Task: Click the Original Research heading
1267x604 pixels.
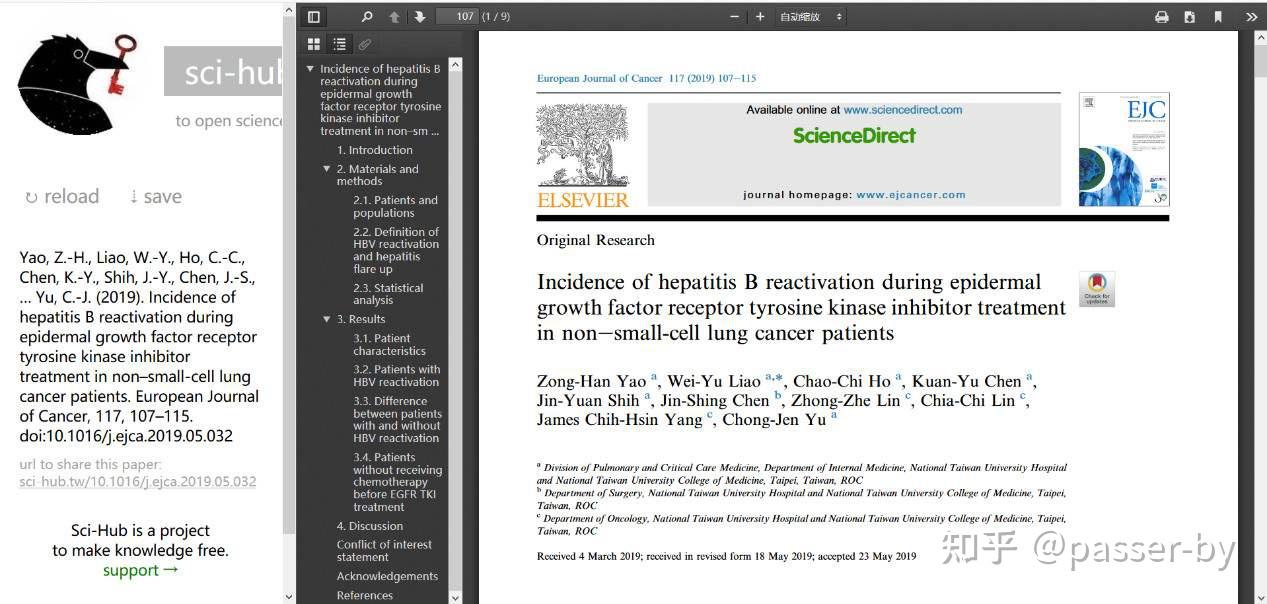Action: point(596,240)
